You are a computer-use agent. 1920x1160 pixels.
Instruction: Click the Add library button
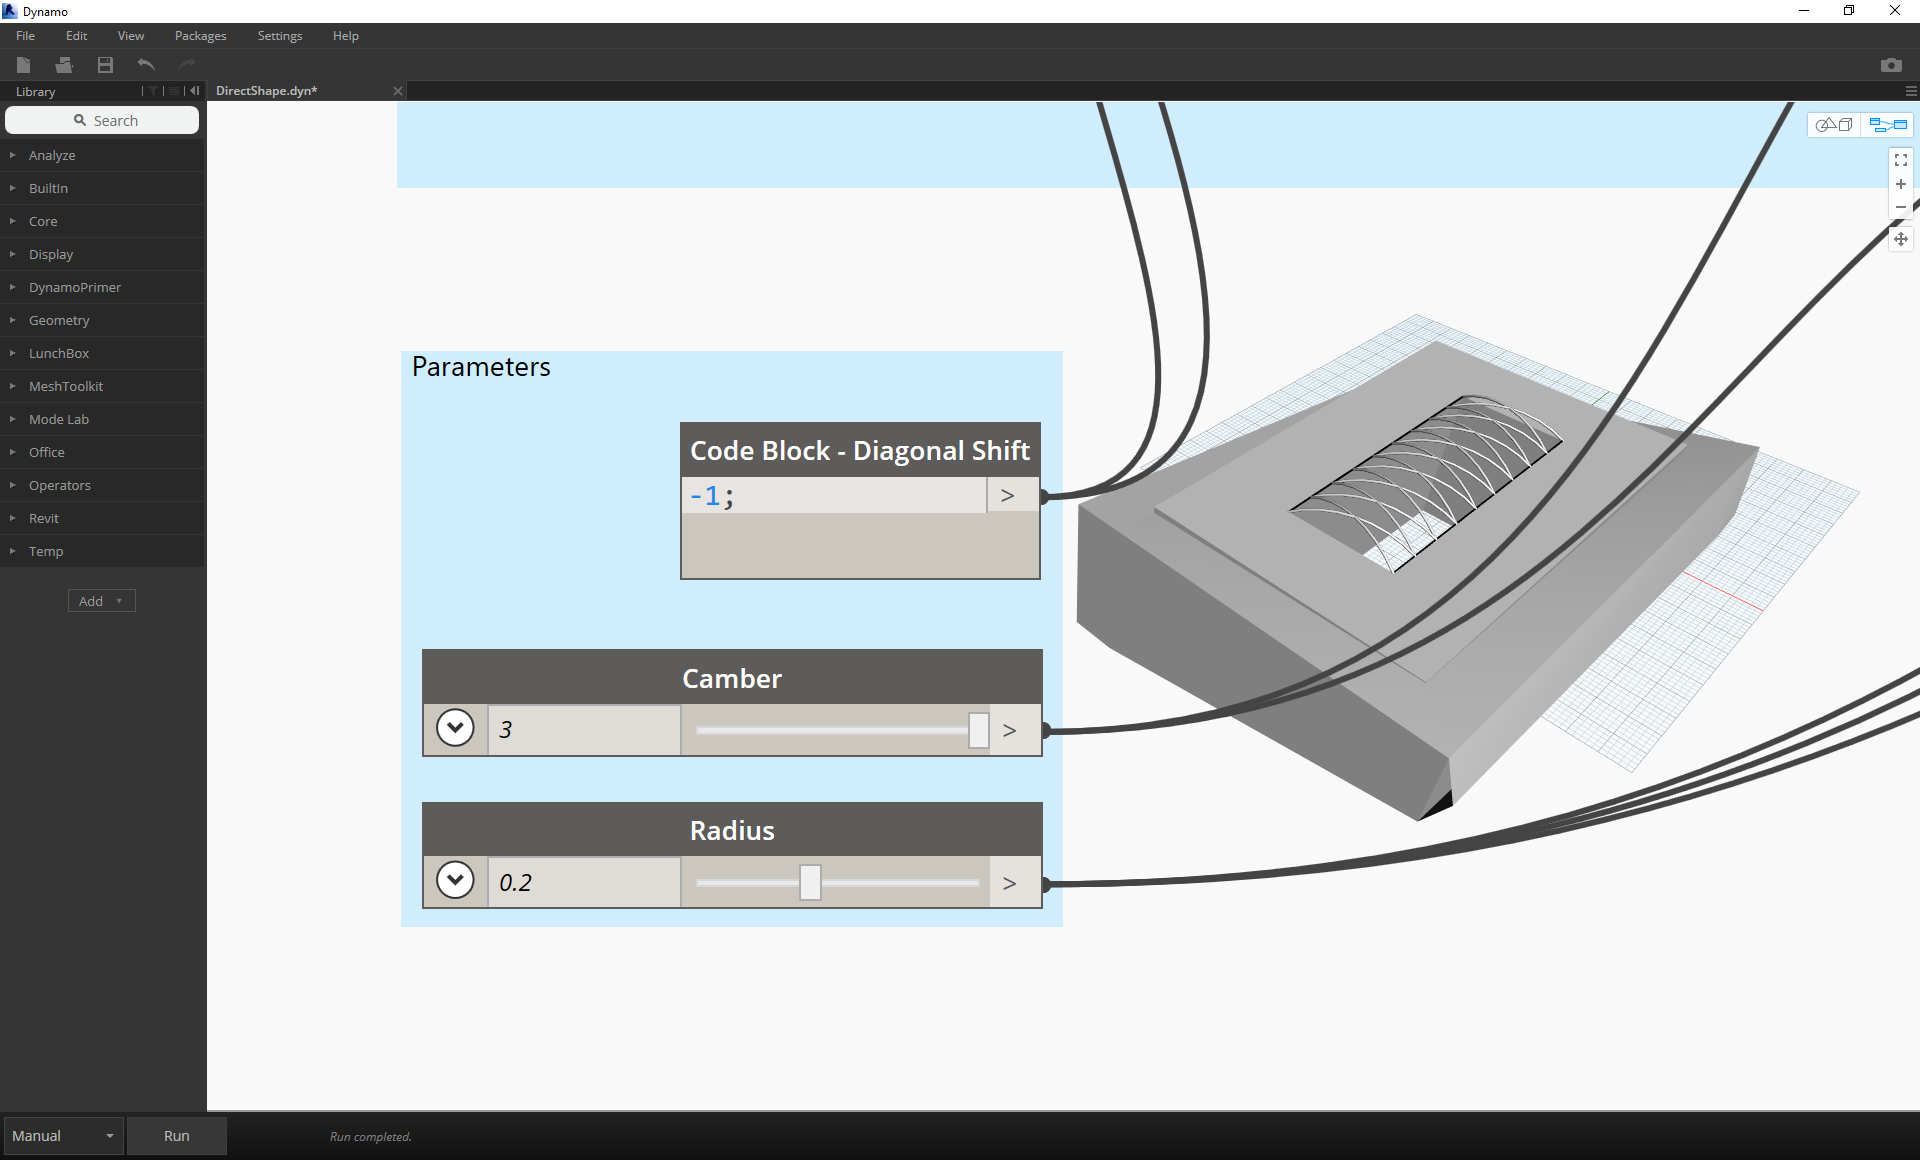tap(101, 601)
